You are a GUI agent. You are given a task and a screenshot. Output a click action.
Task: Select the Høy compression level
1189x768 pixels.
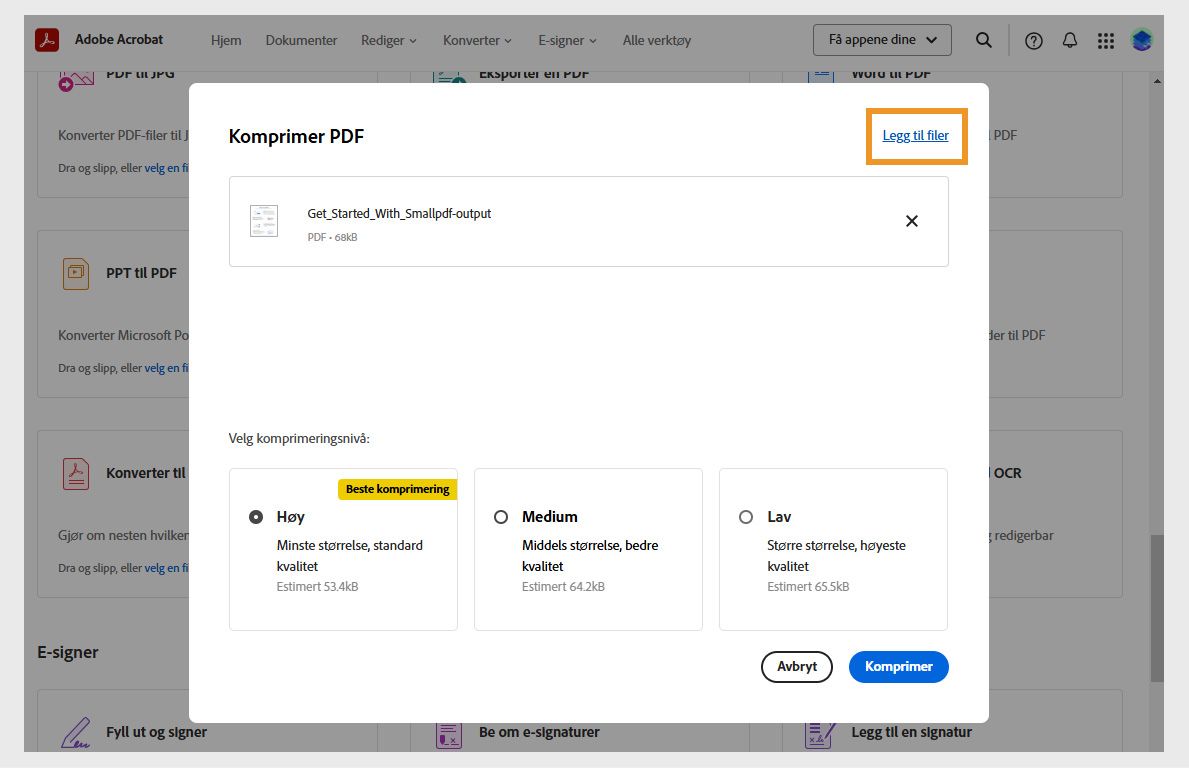click(x=256, y=517)
